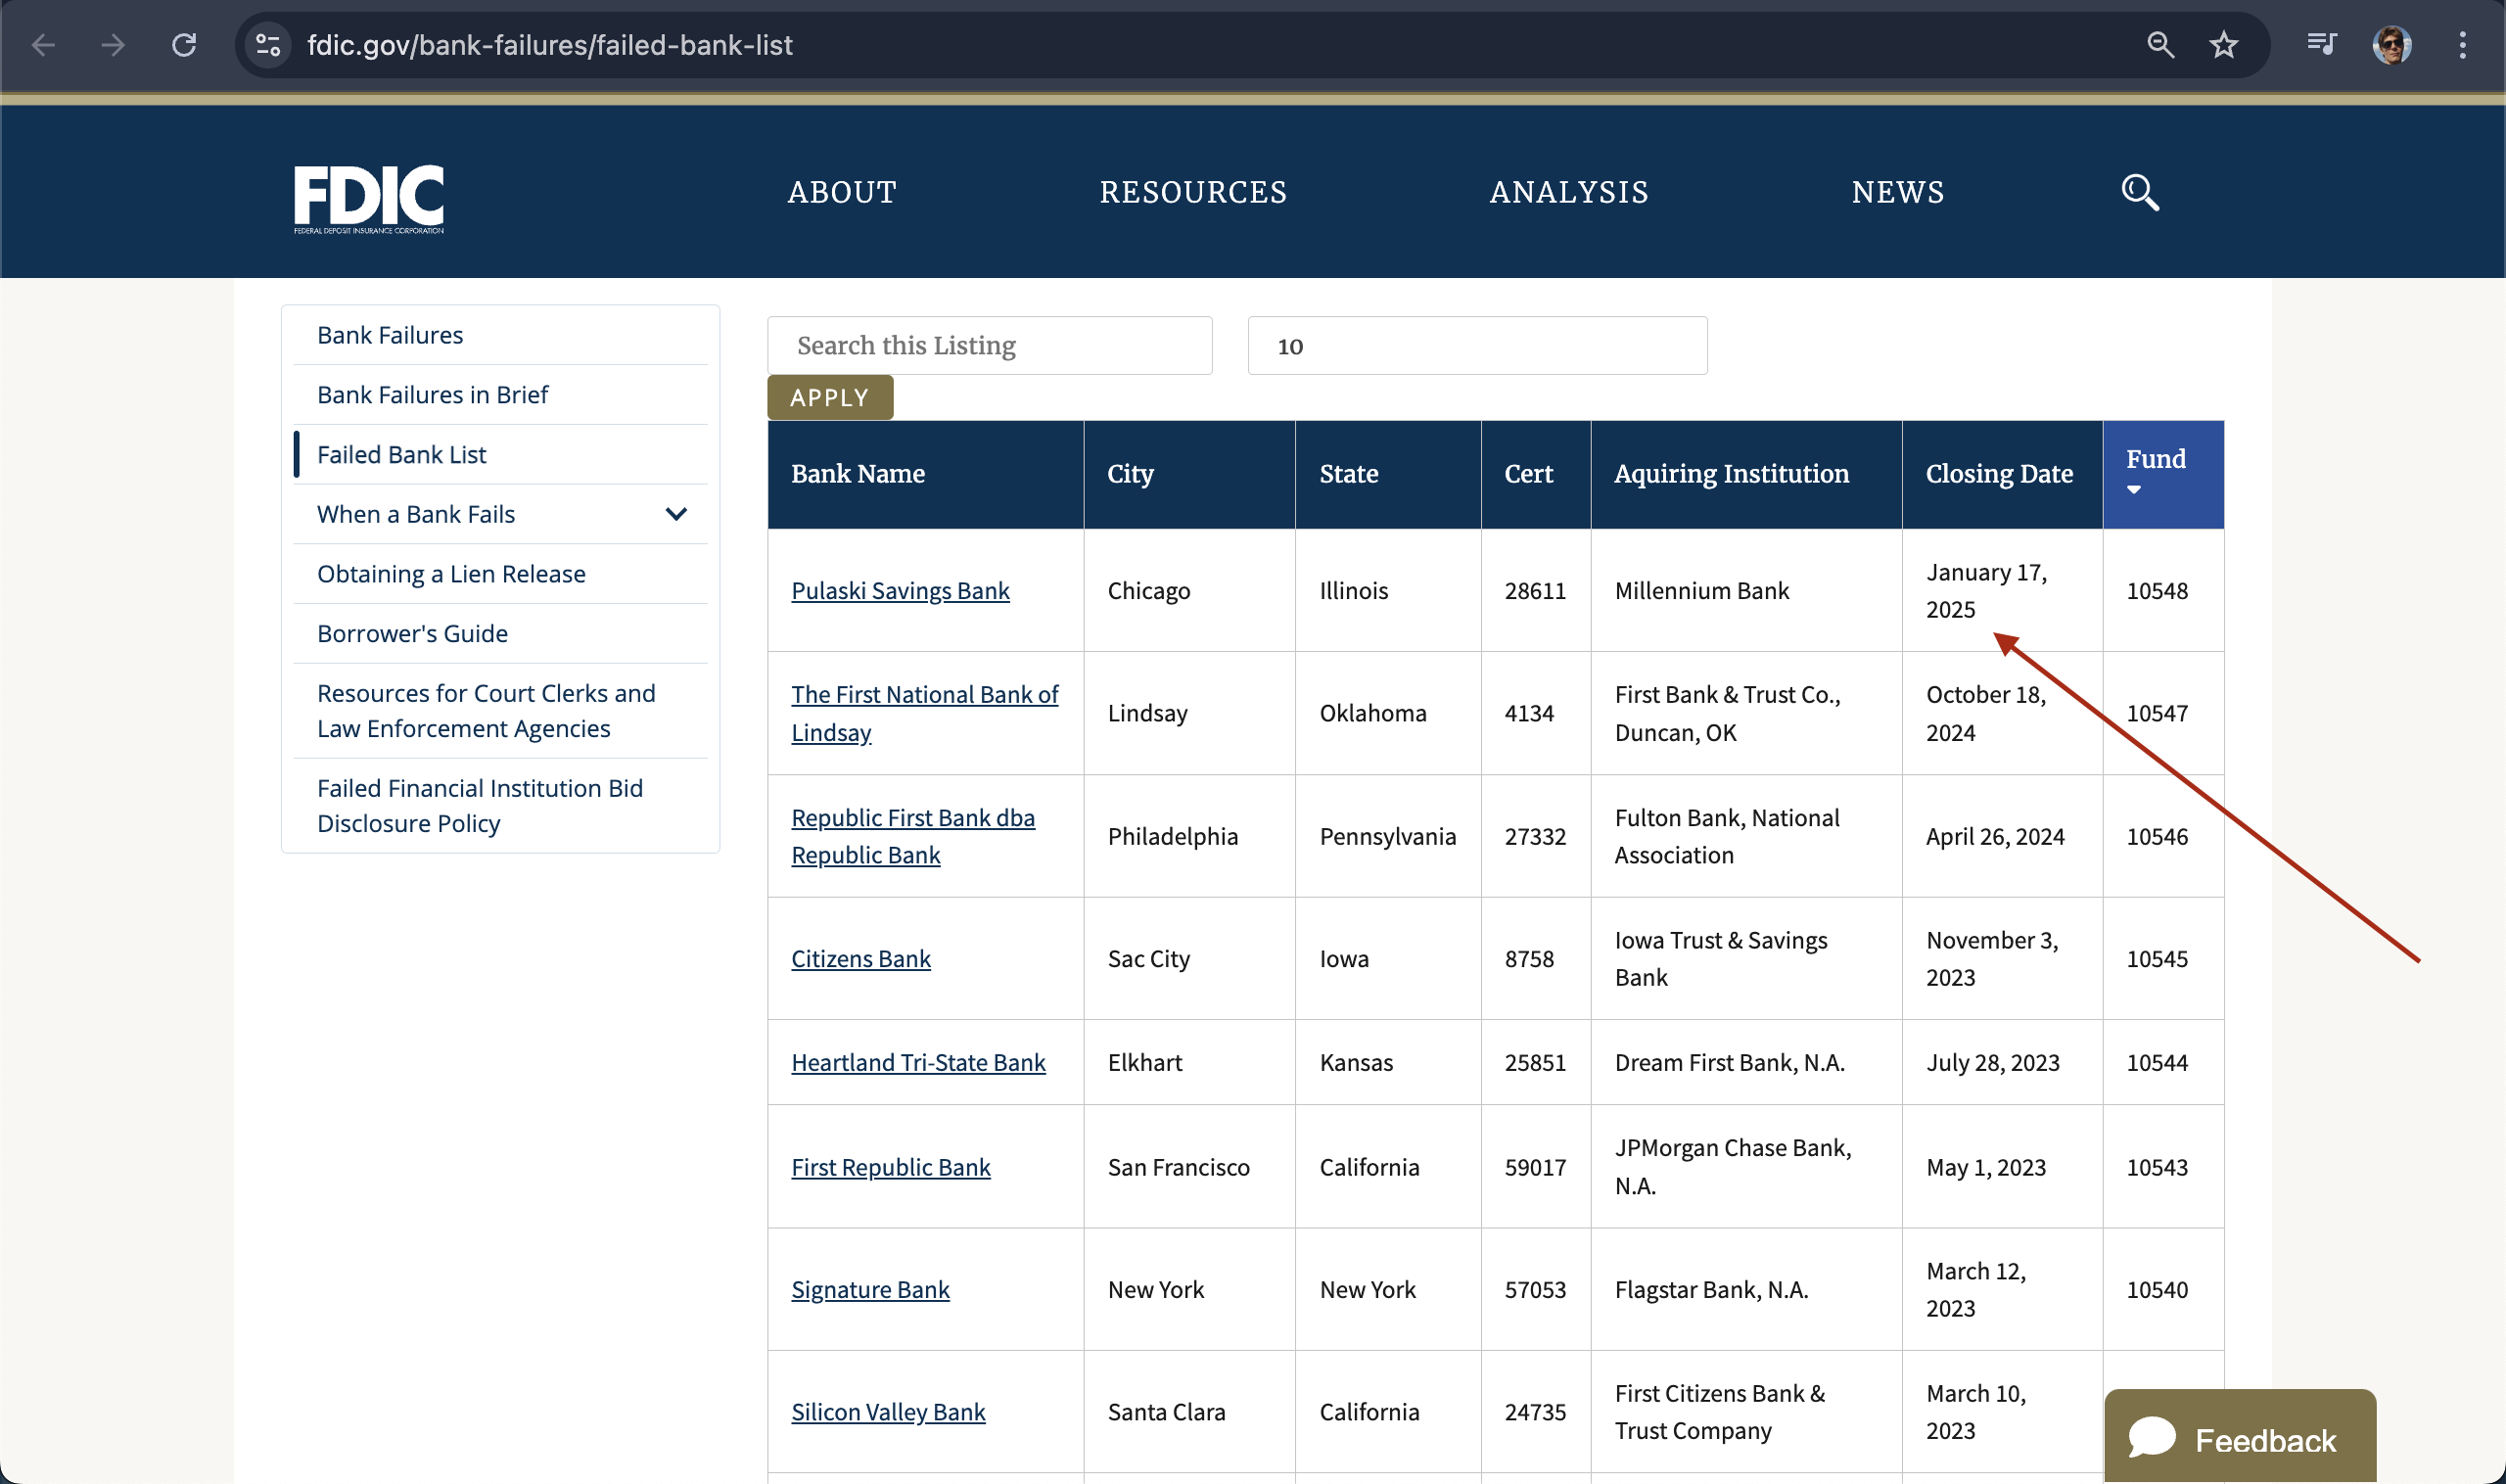Viewport: 2506px width, 1484px height.
Task: Open Signature Bank link
Action: [x=870, y=1290]
